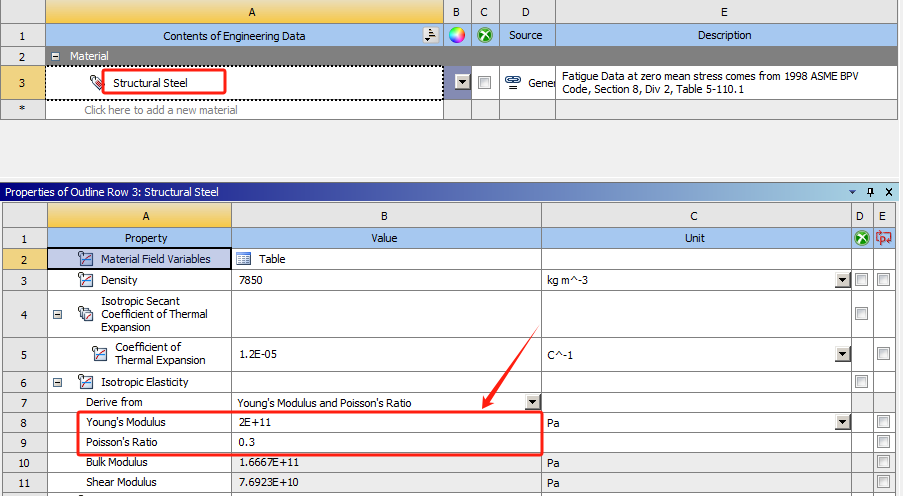Click the Isotropic Secant Coefficient property icon

85,313
